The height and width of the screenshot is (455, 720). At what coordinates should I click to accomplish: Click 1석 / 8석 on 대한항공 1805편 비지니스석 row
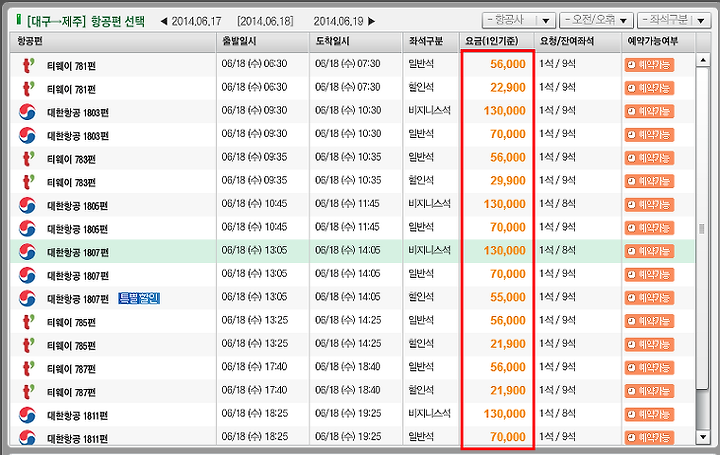(557, 203)
